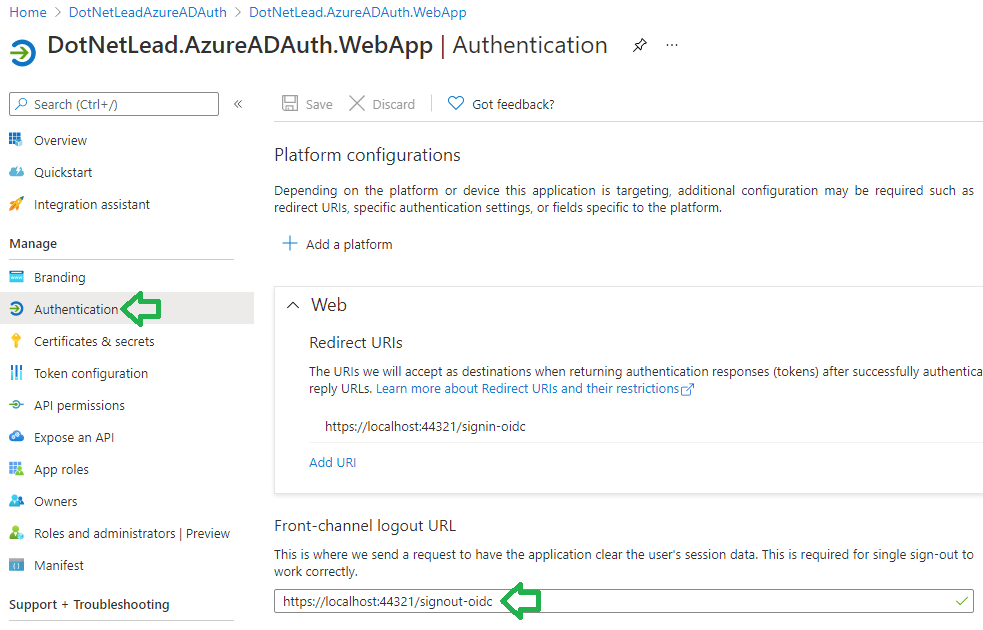
Task: Click the Token configuration bars icon
Action: (16, 372)
